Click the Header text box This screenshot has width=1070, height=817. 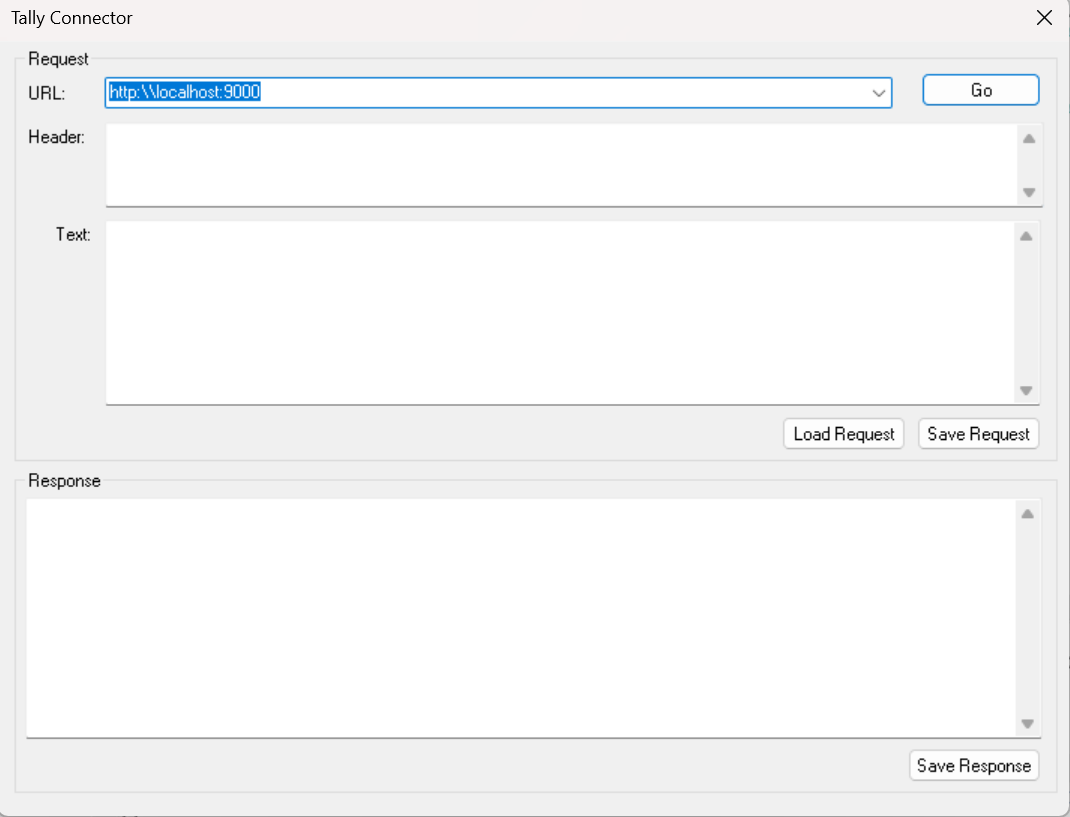560,164
